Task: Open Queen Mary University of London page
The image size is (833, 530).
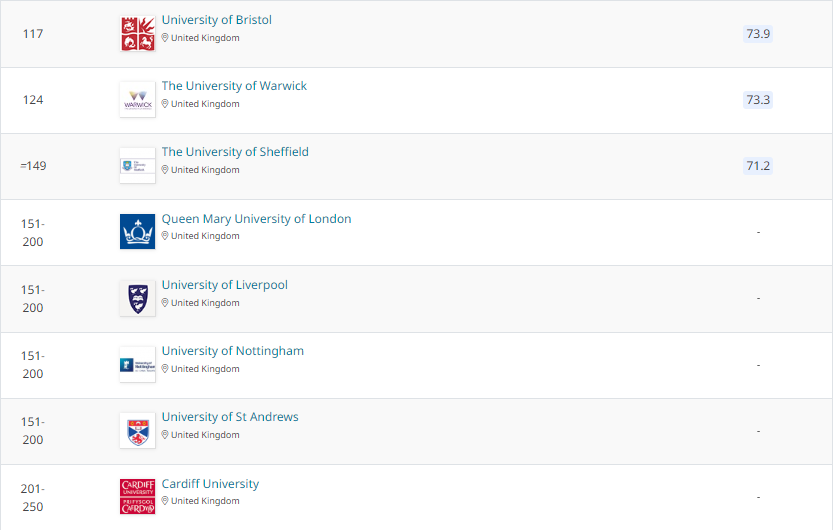Action: (256, 219)
